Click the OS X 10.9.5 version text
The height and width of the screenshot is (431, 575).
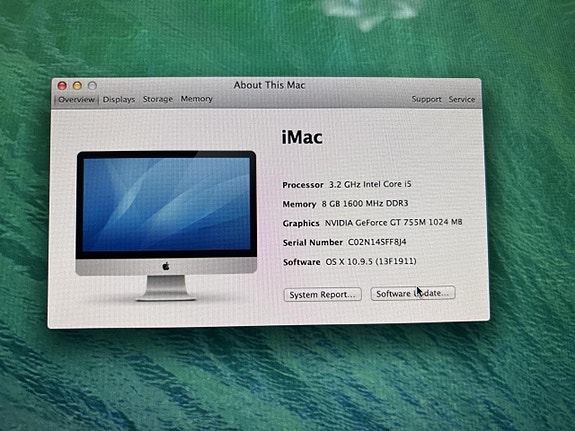coord(371,261)
